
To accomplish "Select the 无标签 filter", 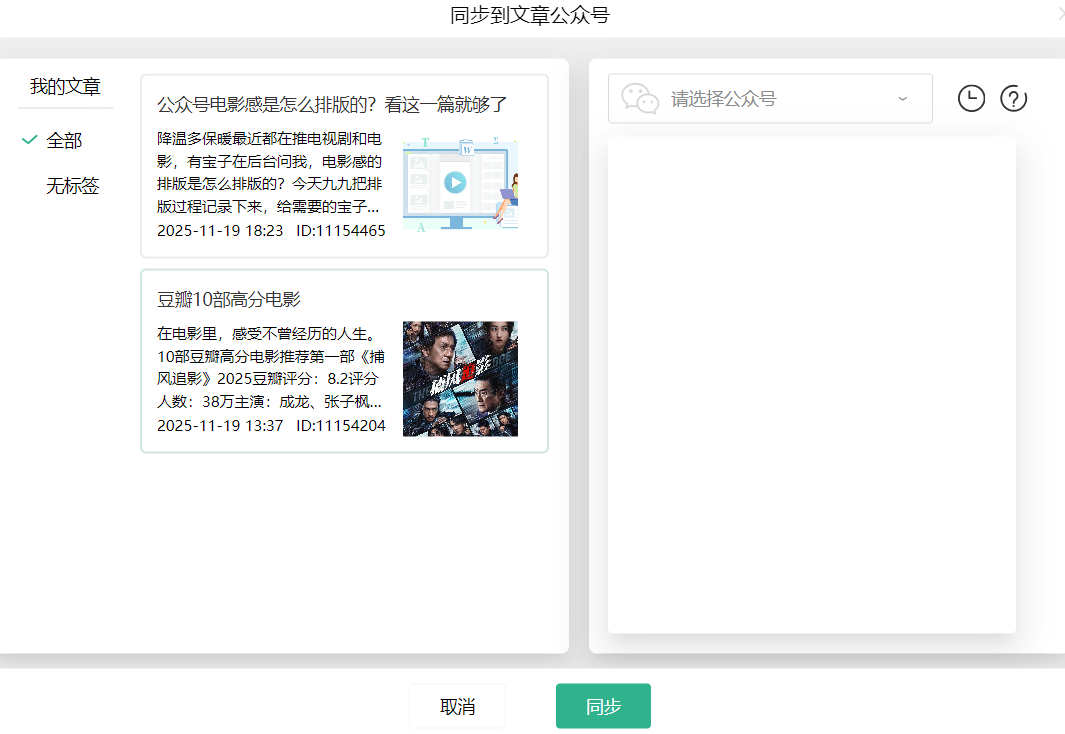I will pos(72,186).
